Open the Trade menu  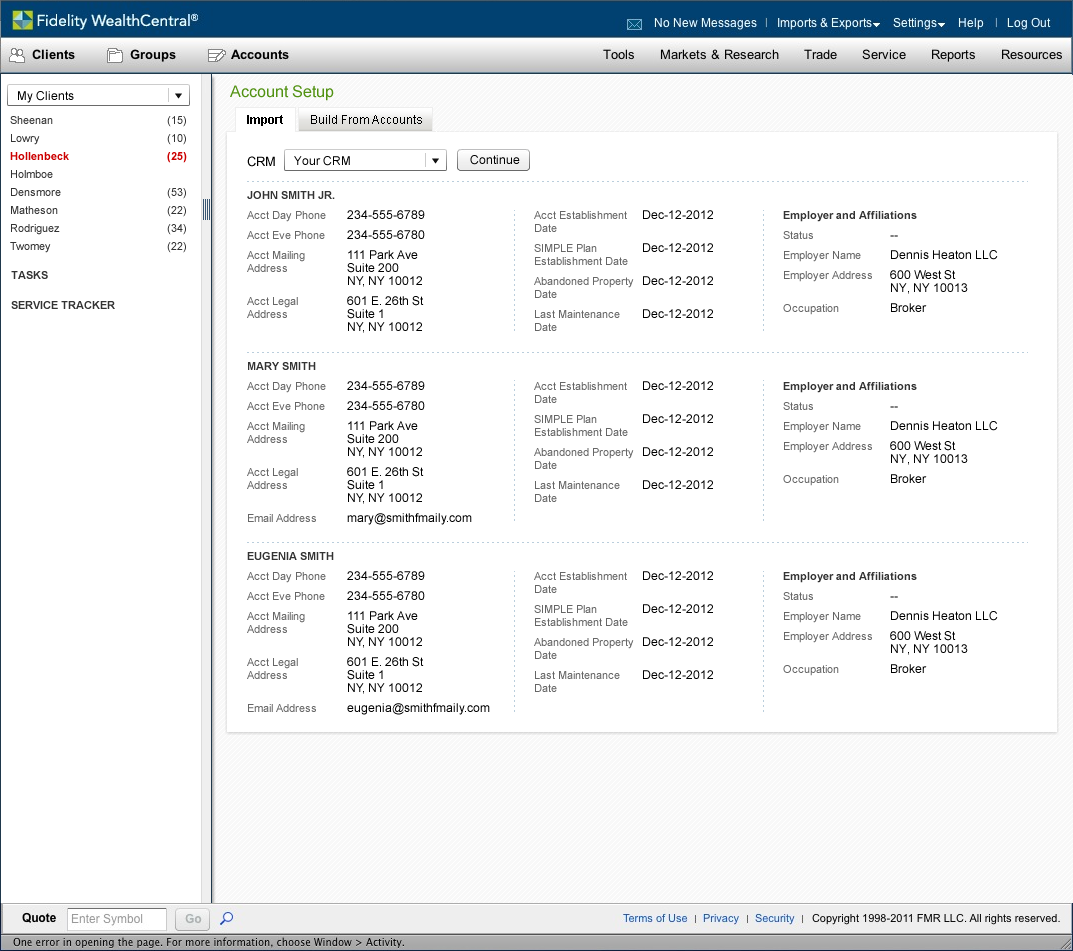tap(820, 55)
